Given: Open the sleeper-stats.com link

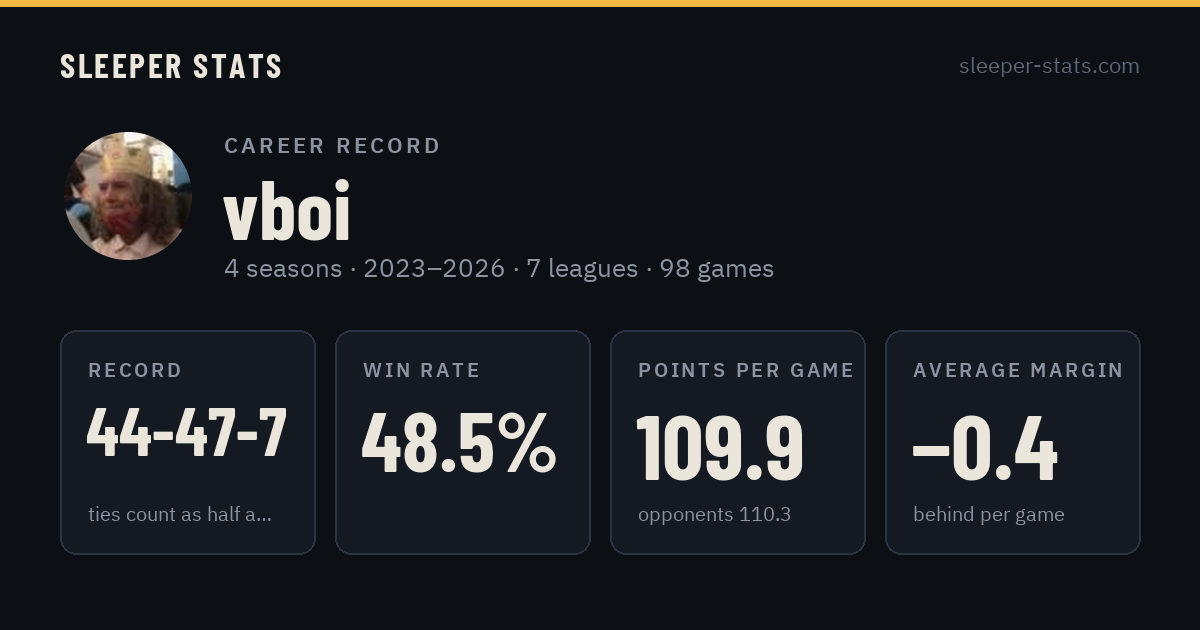Looking at the screenshot, I should [x=1049, y=66].
